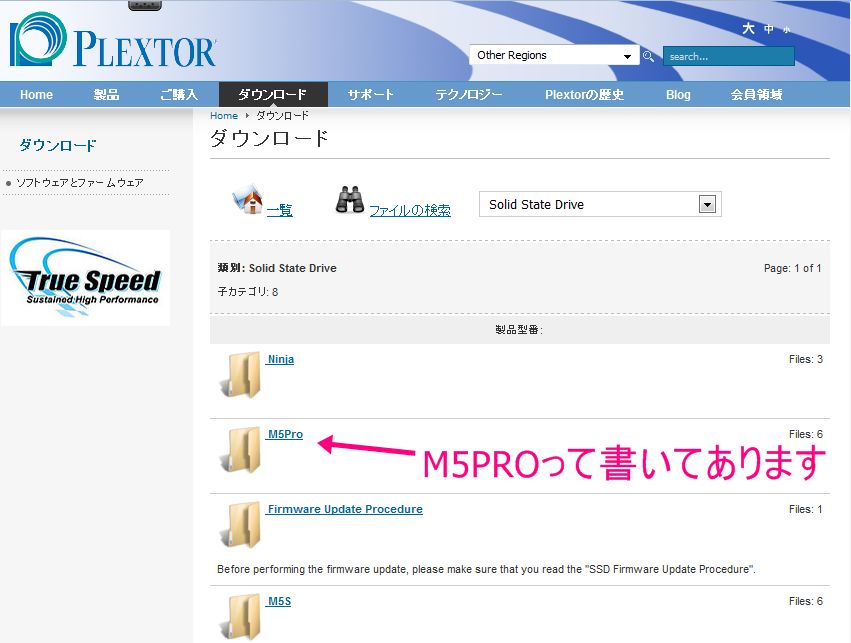851x643 pixels.
Task: Click the True Speed banner
Action: click(86, 278)
